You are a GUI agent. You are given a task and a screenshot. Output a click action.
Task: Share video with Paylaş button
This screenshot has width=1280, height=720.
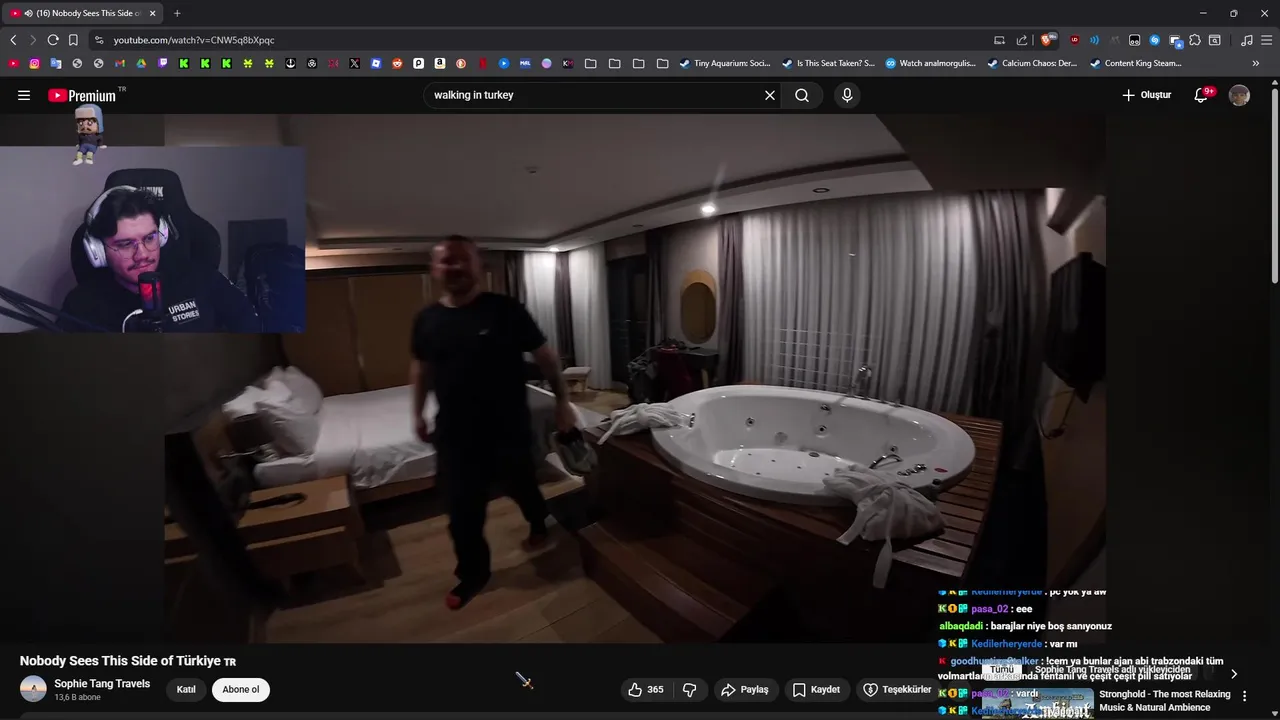click(745, 689)
